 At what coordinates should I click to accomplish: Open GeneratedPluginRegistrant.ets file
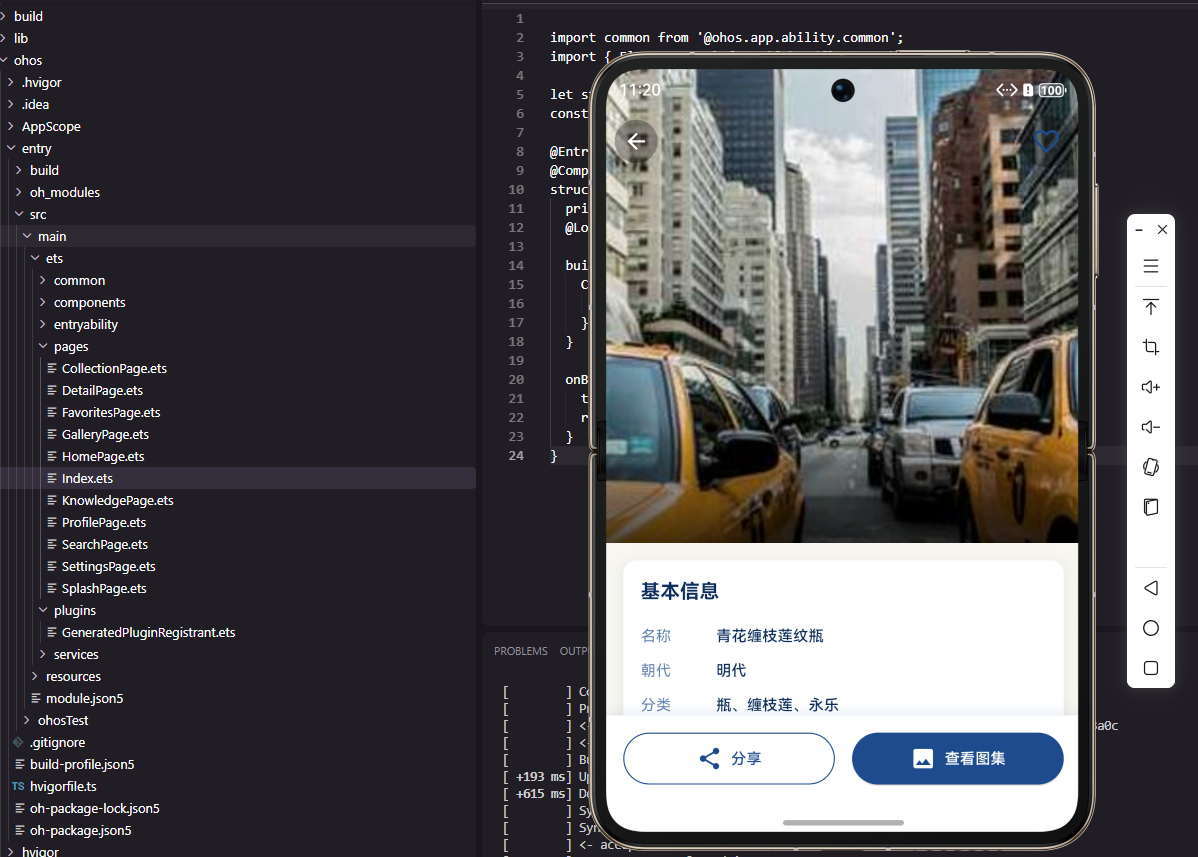pyautogui.click(x=148, y=633)
